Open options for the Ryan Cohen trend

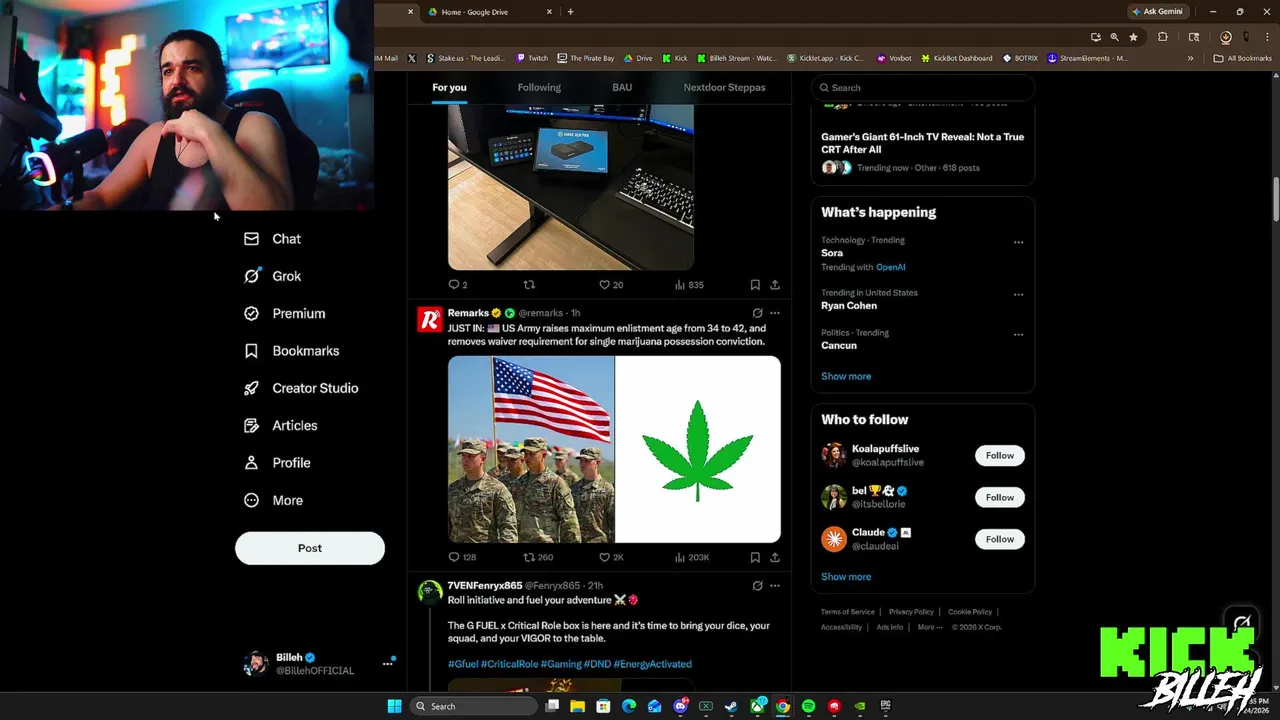pyautogui.click(x=1018, y=295)
